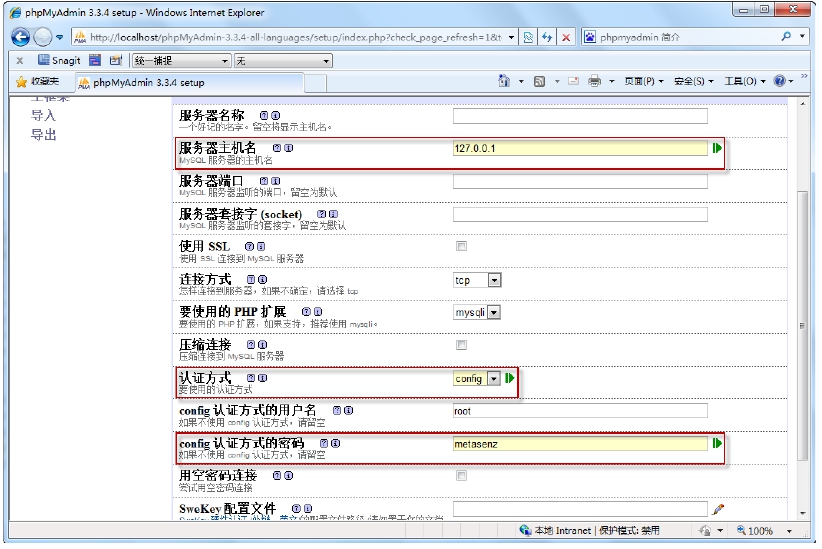
Task: Open the 连接方式 tcp dropdown
Action: tap(477, 280)
